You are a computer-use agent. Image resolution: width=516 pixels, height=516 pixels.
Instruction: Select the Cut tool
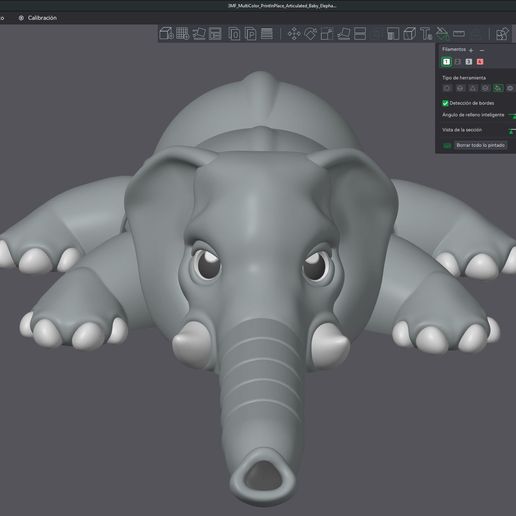tap(360, 34)
